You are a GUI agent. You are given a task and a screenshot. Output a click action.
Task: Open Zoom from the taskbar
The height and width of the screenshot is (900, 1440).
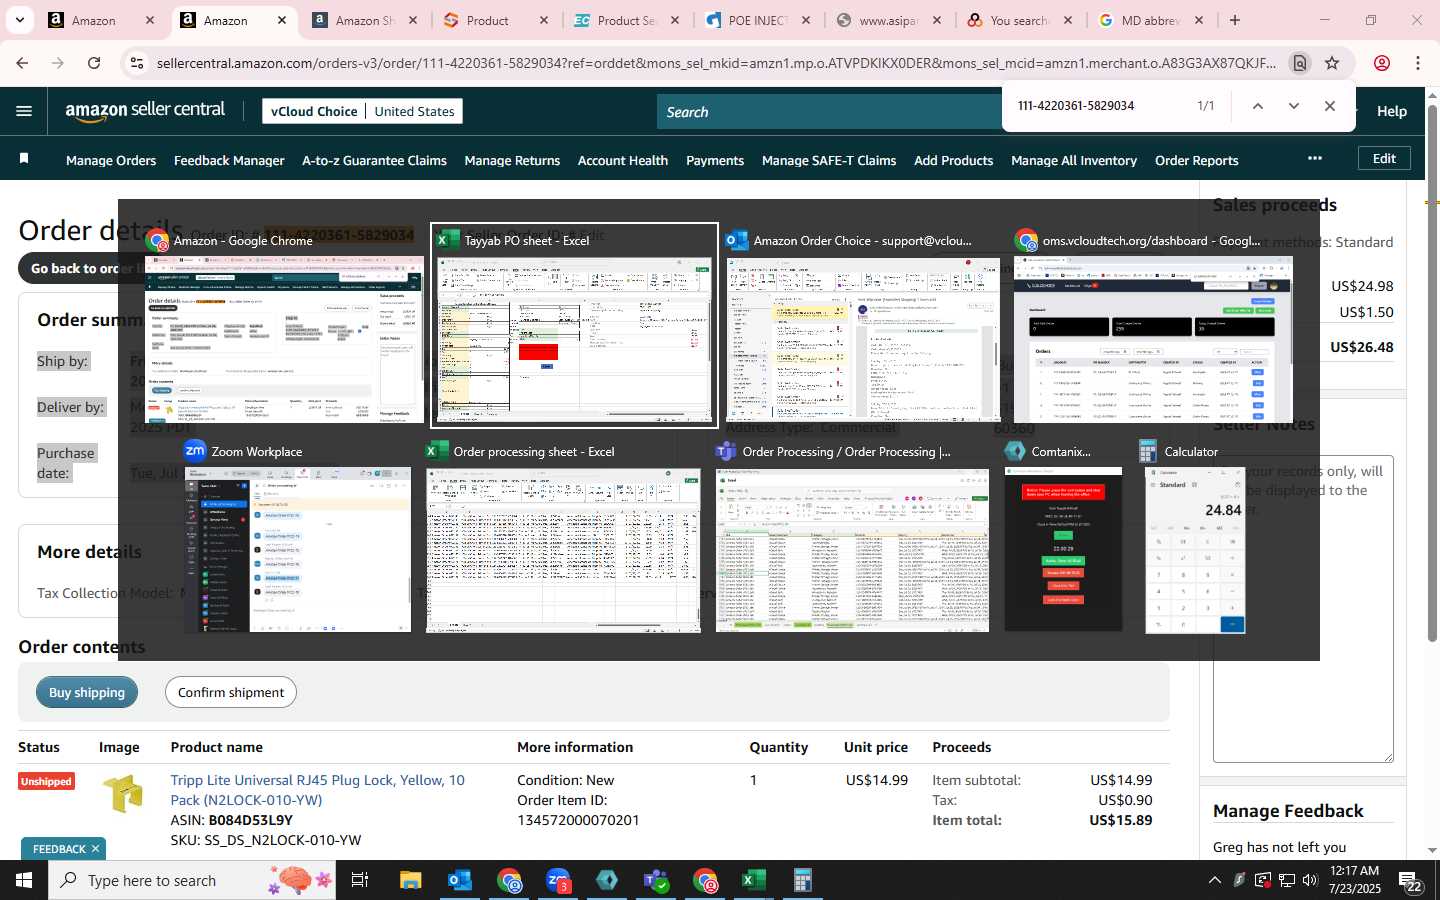pyautogui.click(x=558, y=880)
